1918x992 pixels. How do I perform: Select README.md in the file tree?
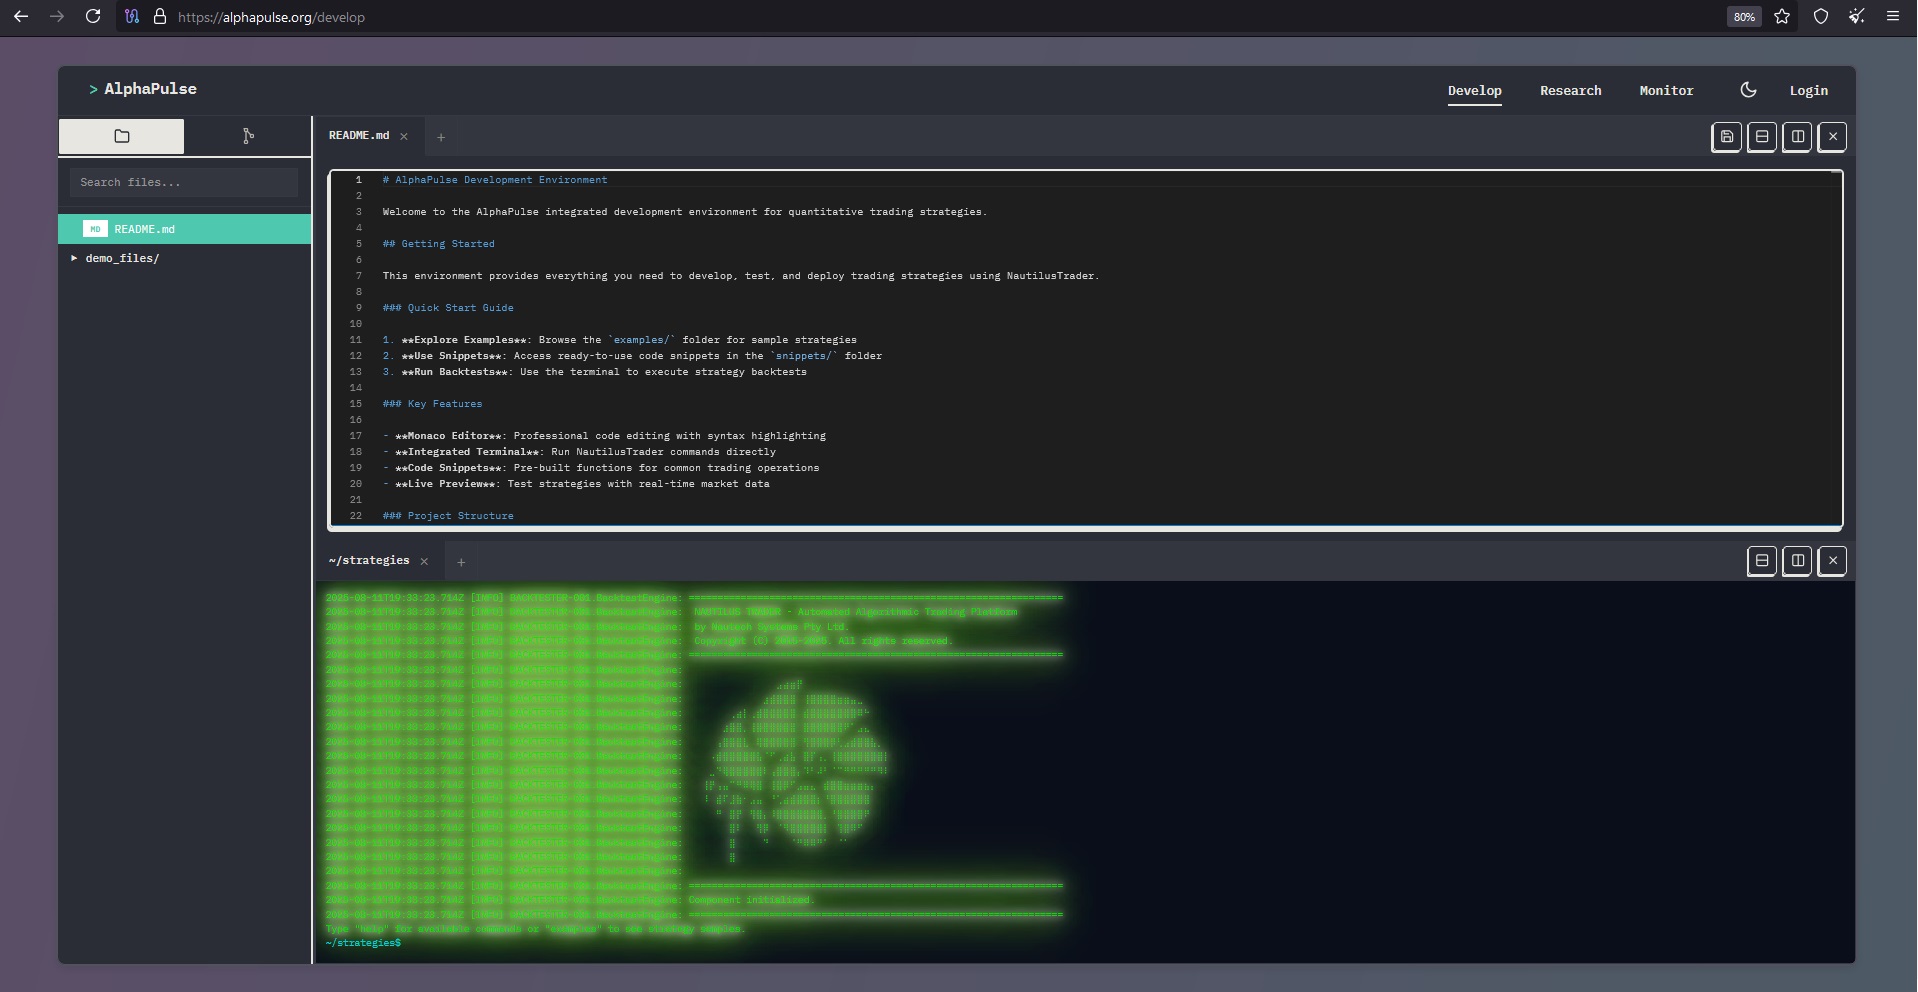pos(185,229)
